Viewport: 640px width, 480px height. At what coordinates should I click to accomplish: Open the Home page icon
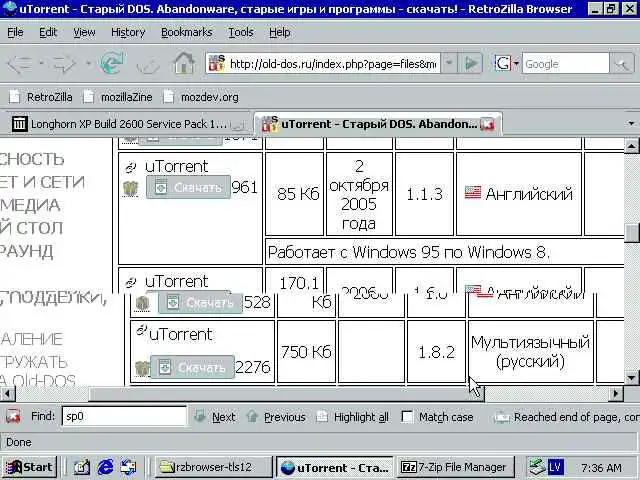pyautogui.click(x=184, y=63)
